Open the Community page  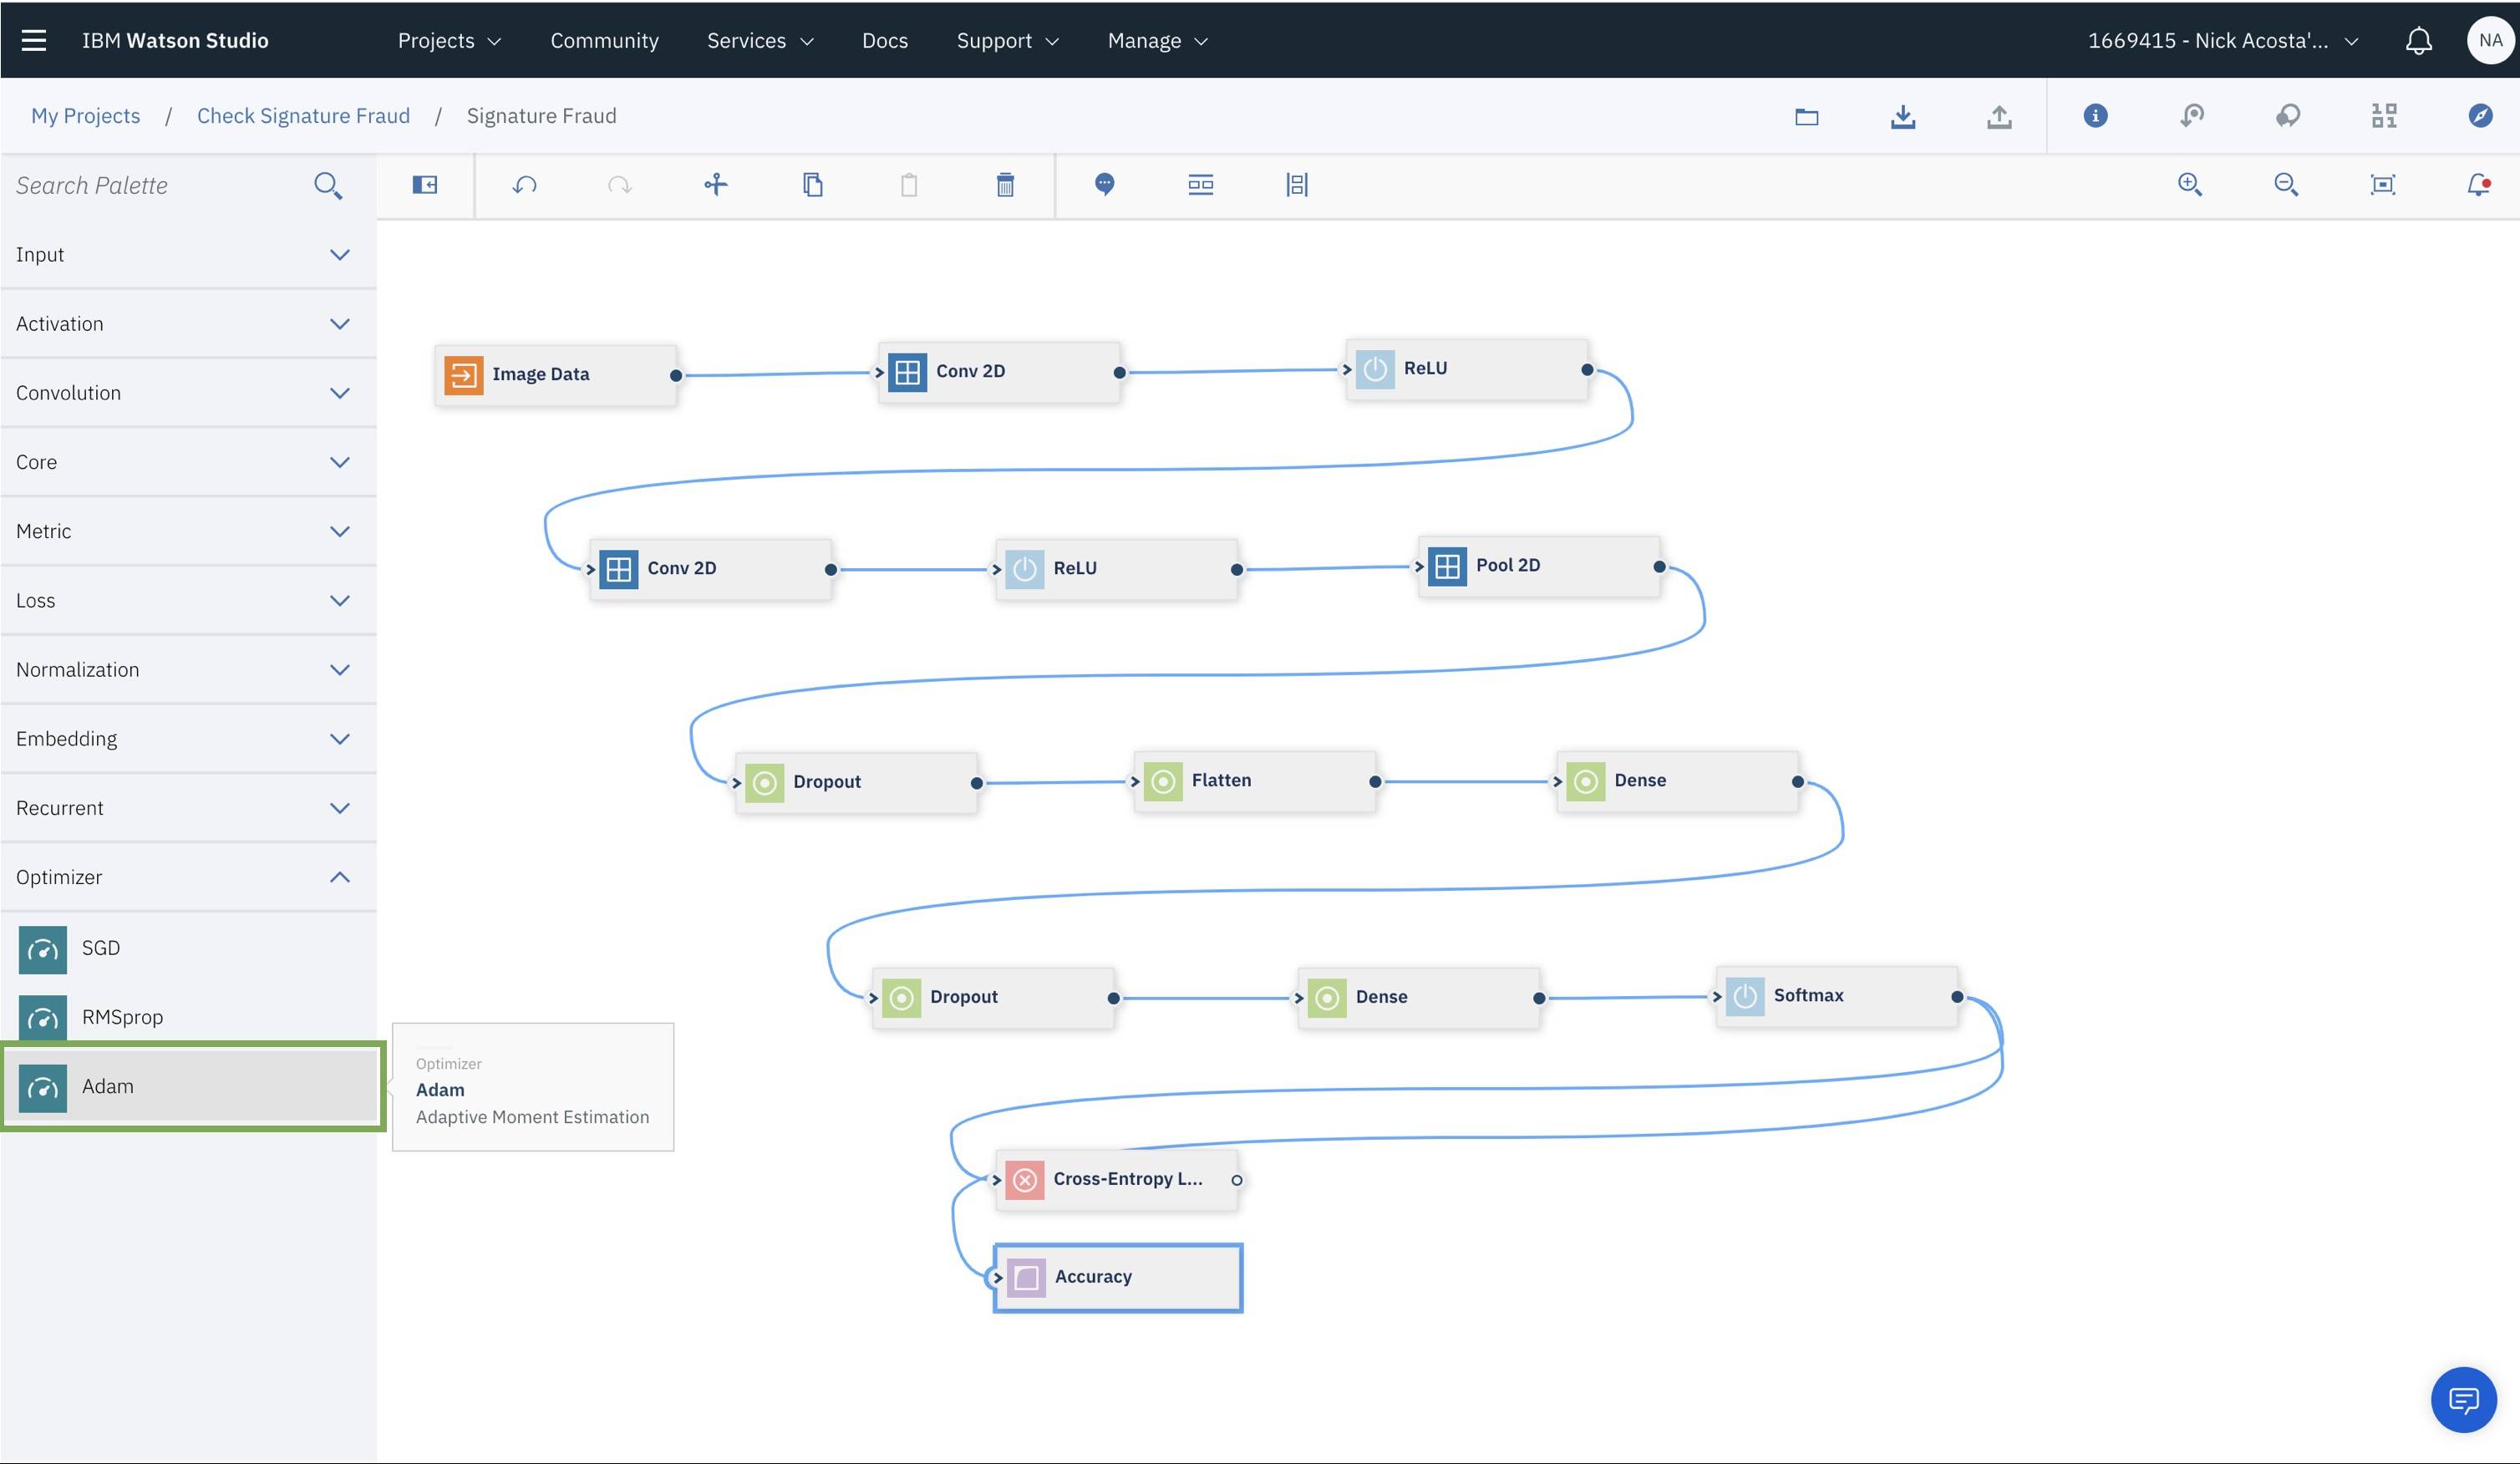(x=604, y=40)
